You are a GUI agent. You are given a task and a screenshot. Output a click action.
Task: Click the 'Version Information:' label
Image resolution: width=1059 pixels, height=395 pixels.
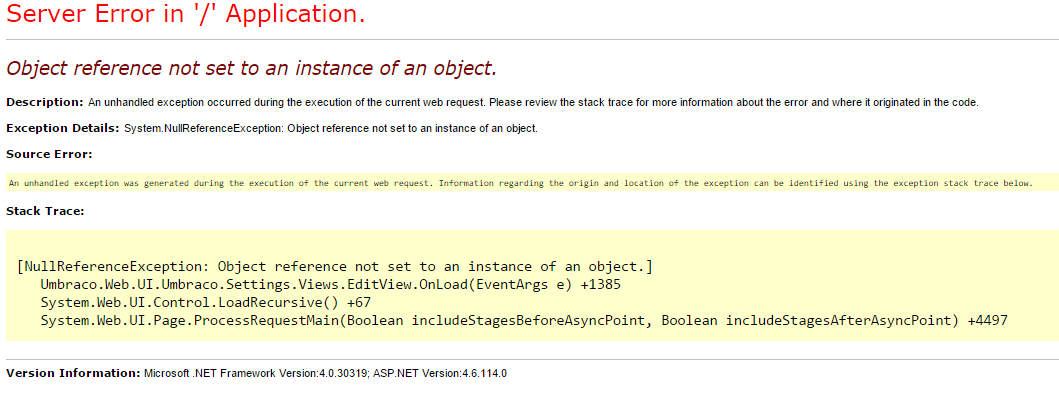point(73,373)
